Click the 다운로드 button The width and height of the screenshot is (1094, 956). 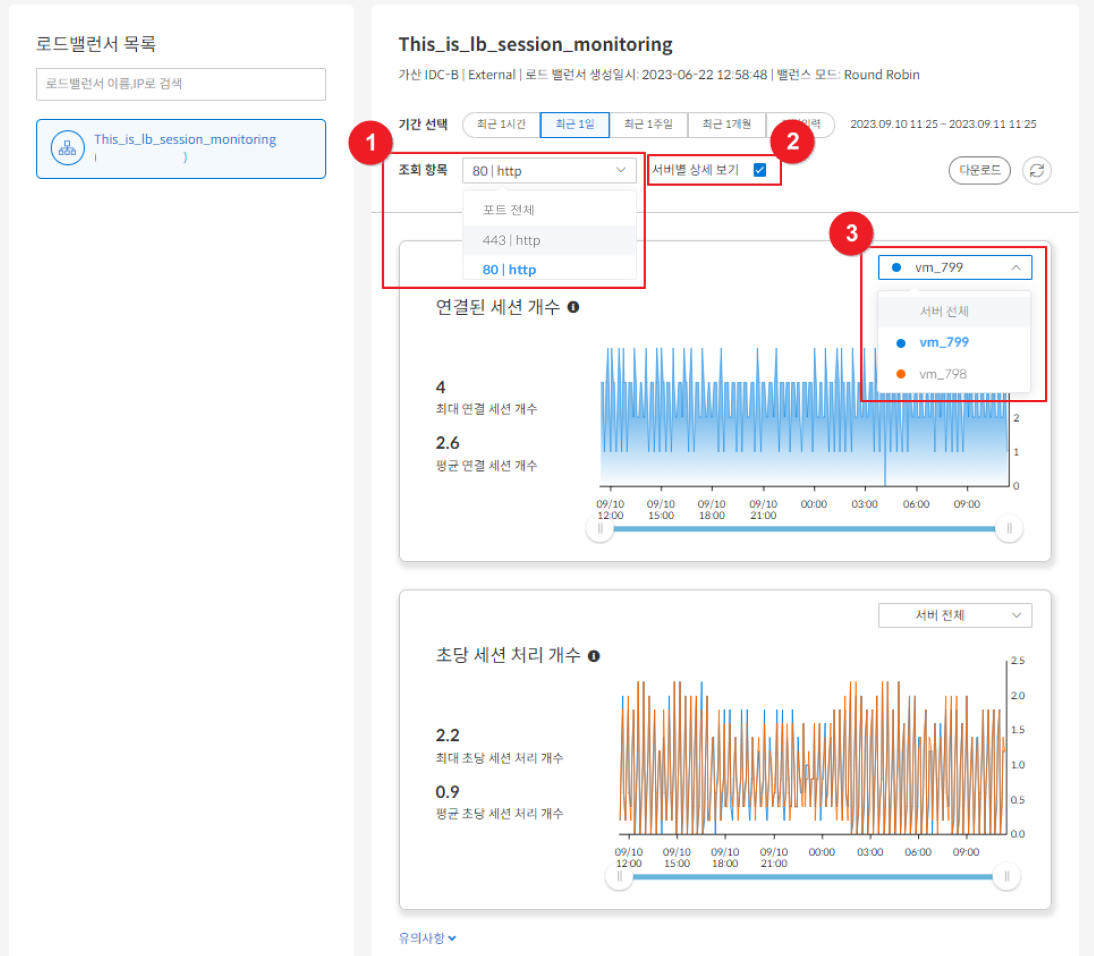[x=980, y=170]
